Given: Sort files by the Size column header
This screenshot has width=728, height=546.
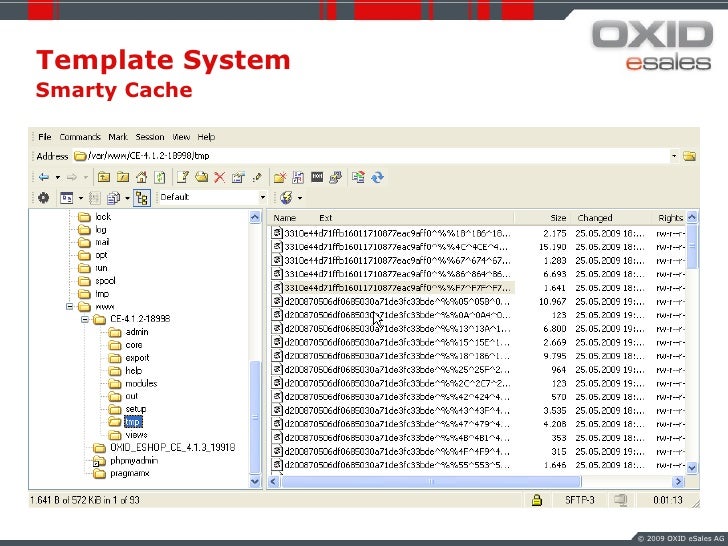Looking at the screenshot, I should pos(556,218).
